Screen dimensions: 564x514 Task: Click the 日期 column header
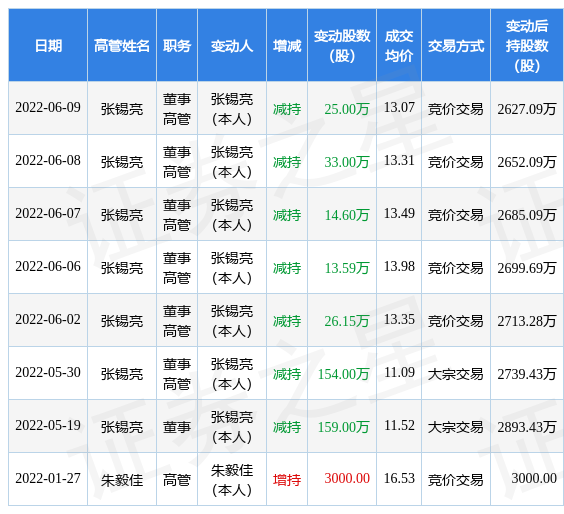click(48, 46)
